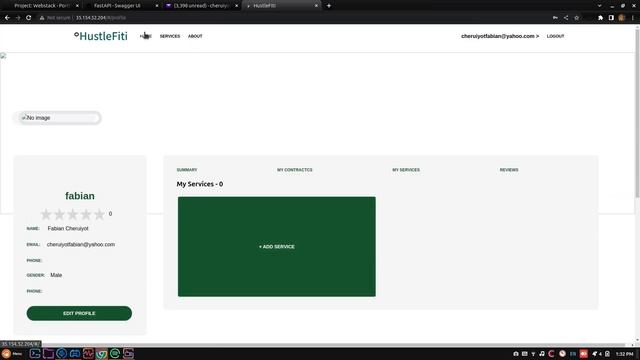Click the + Add Service card
The height and width of the screenshot is (360, 640).
point(277,247)
